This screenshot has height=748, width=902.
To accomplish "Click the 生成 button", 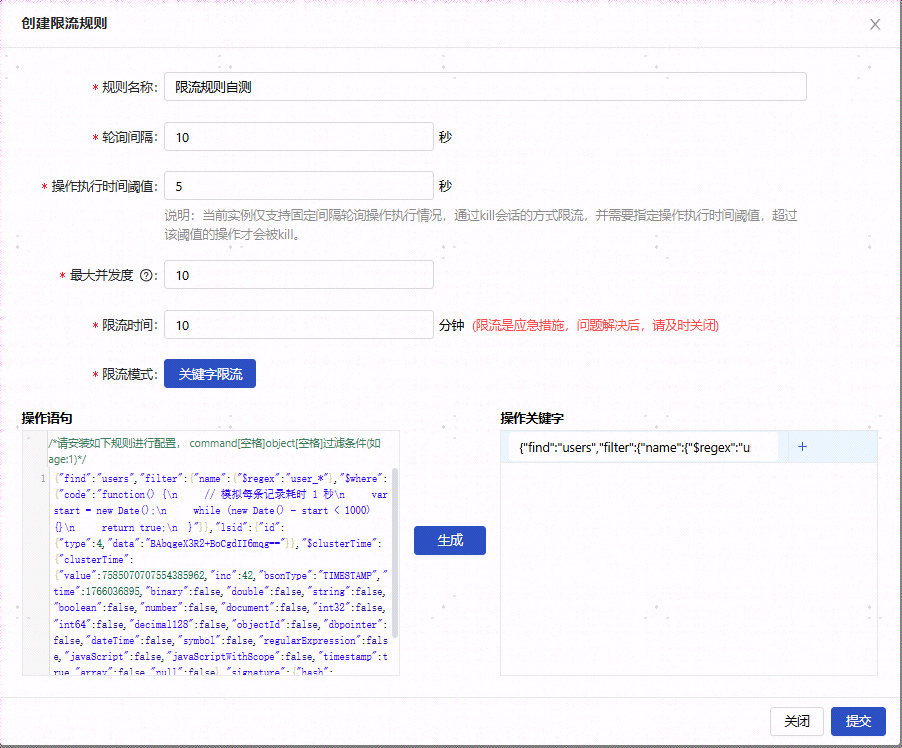I will click(450, 540).
